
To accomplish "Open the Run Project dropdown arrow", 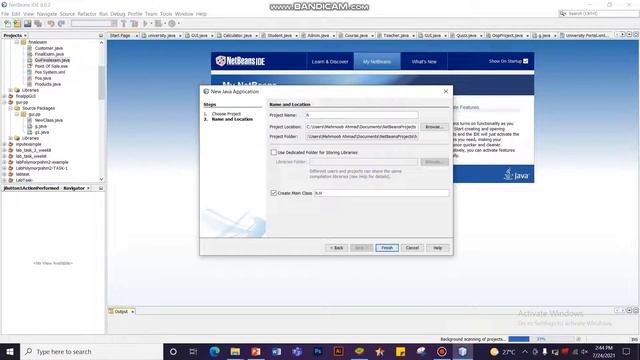I will pyautogui.click(x=151, y=24).
